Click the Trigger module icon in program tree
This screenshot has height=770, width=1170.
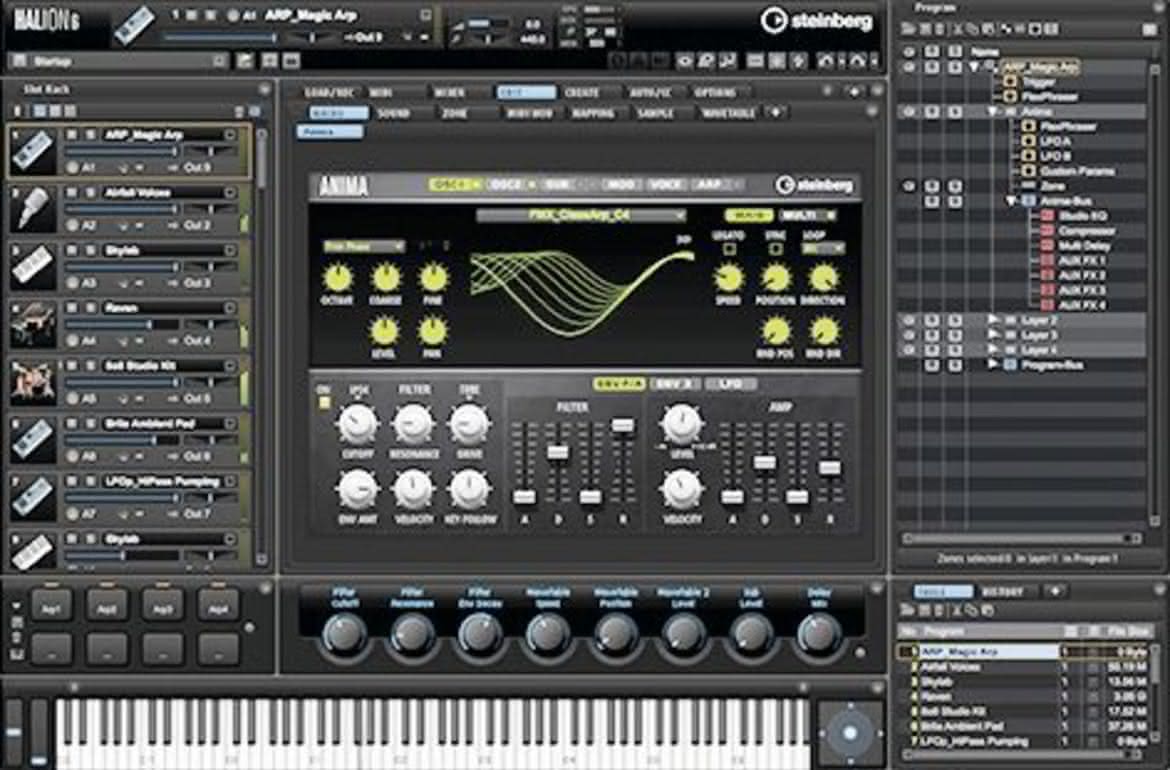coord(1010,81)
